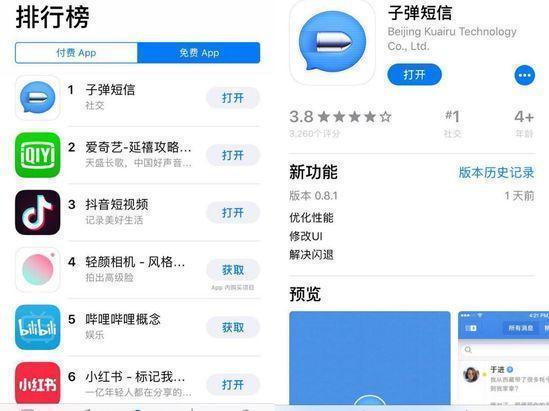
Task: View the 版本历史记录 link
Action: (496, 172)
